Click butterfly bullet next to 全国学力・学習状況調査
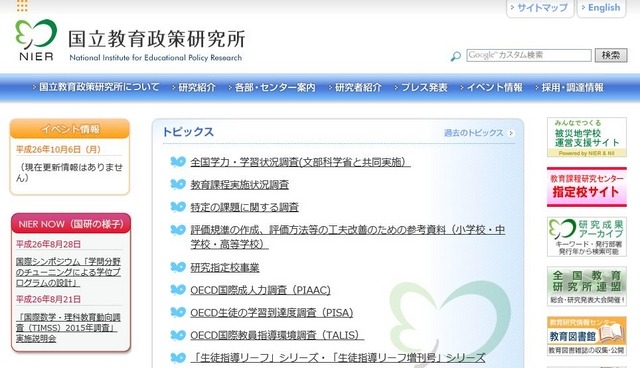The image size is (640, 368). 178,162
